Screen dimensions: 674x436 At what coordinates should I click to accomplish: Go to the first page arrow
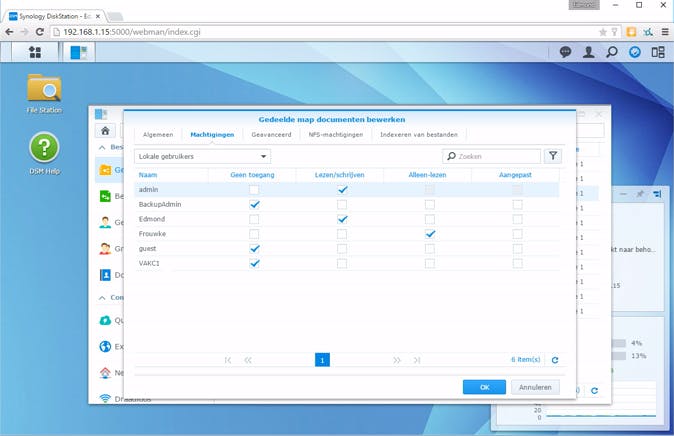click(227, 360)
